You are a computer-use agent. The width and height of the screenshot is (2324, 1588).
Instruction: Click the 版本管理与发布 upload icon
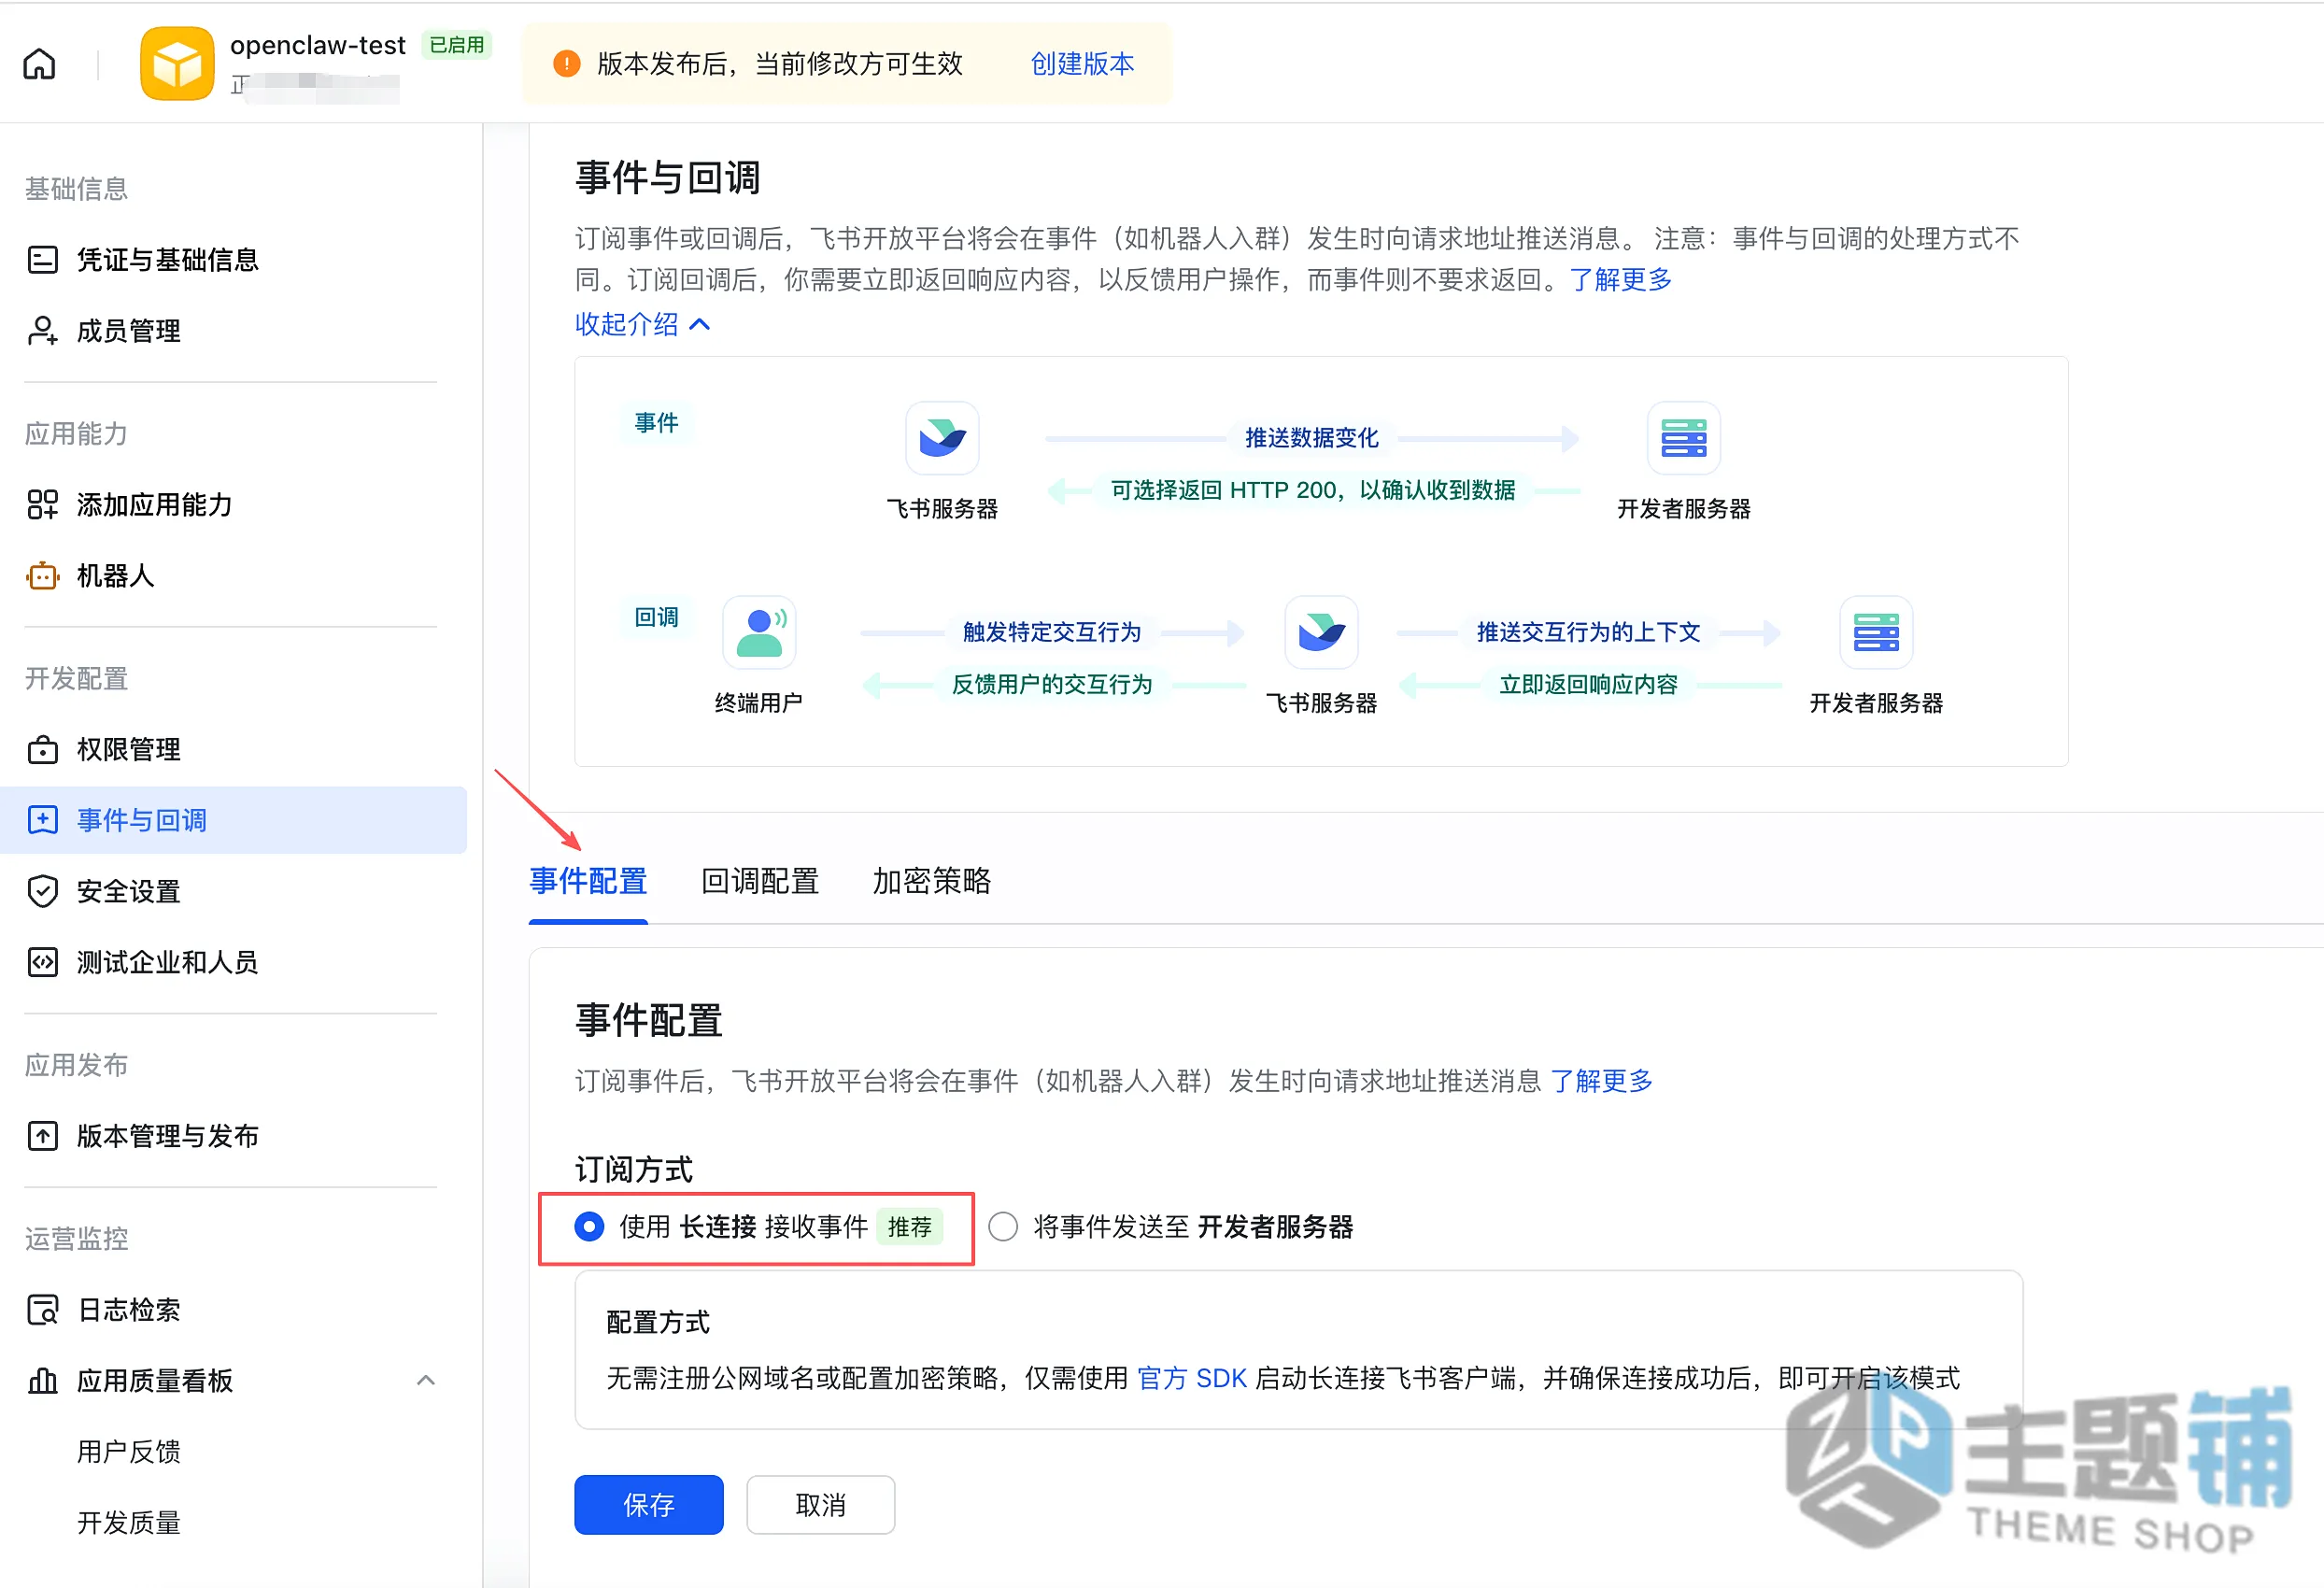(42, 1137)
